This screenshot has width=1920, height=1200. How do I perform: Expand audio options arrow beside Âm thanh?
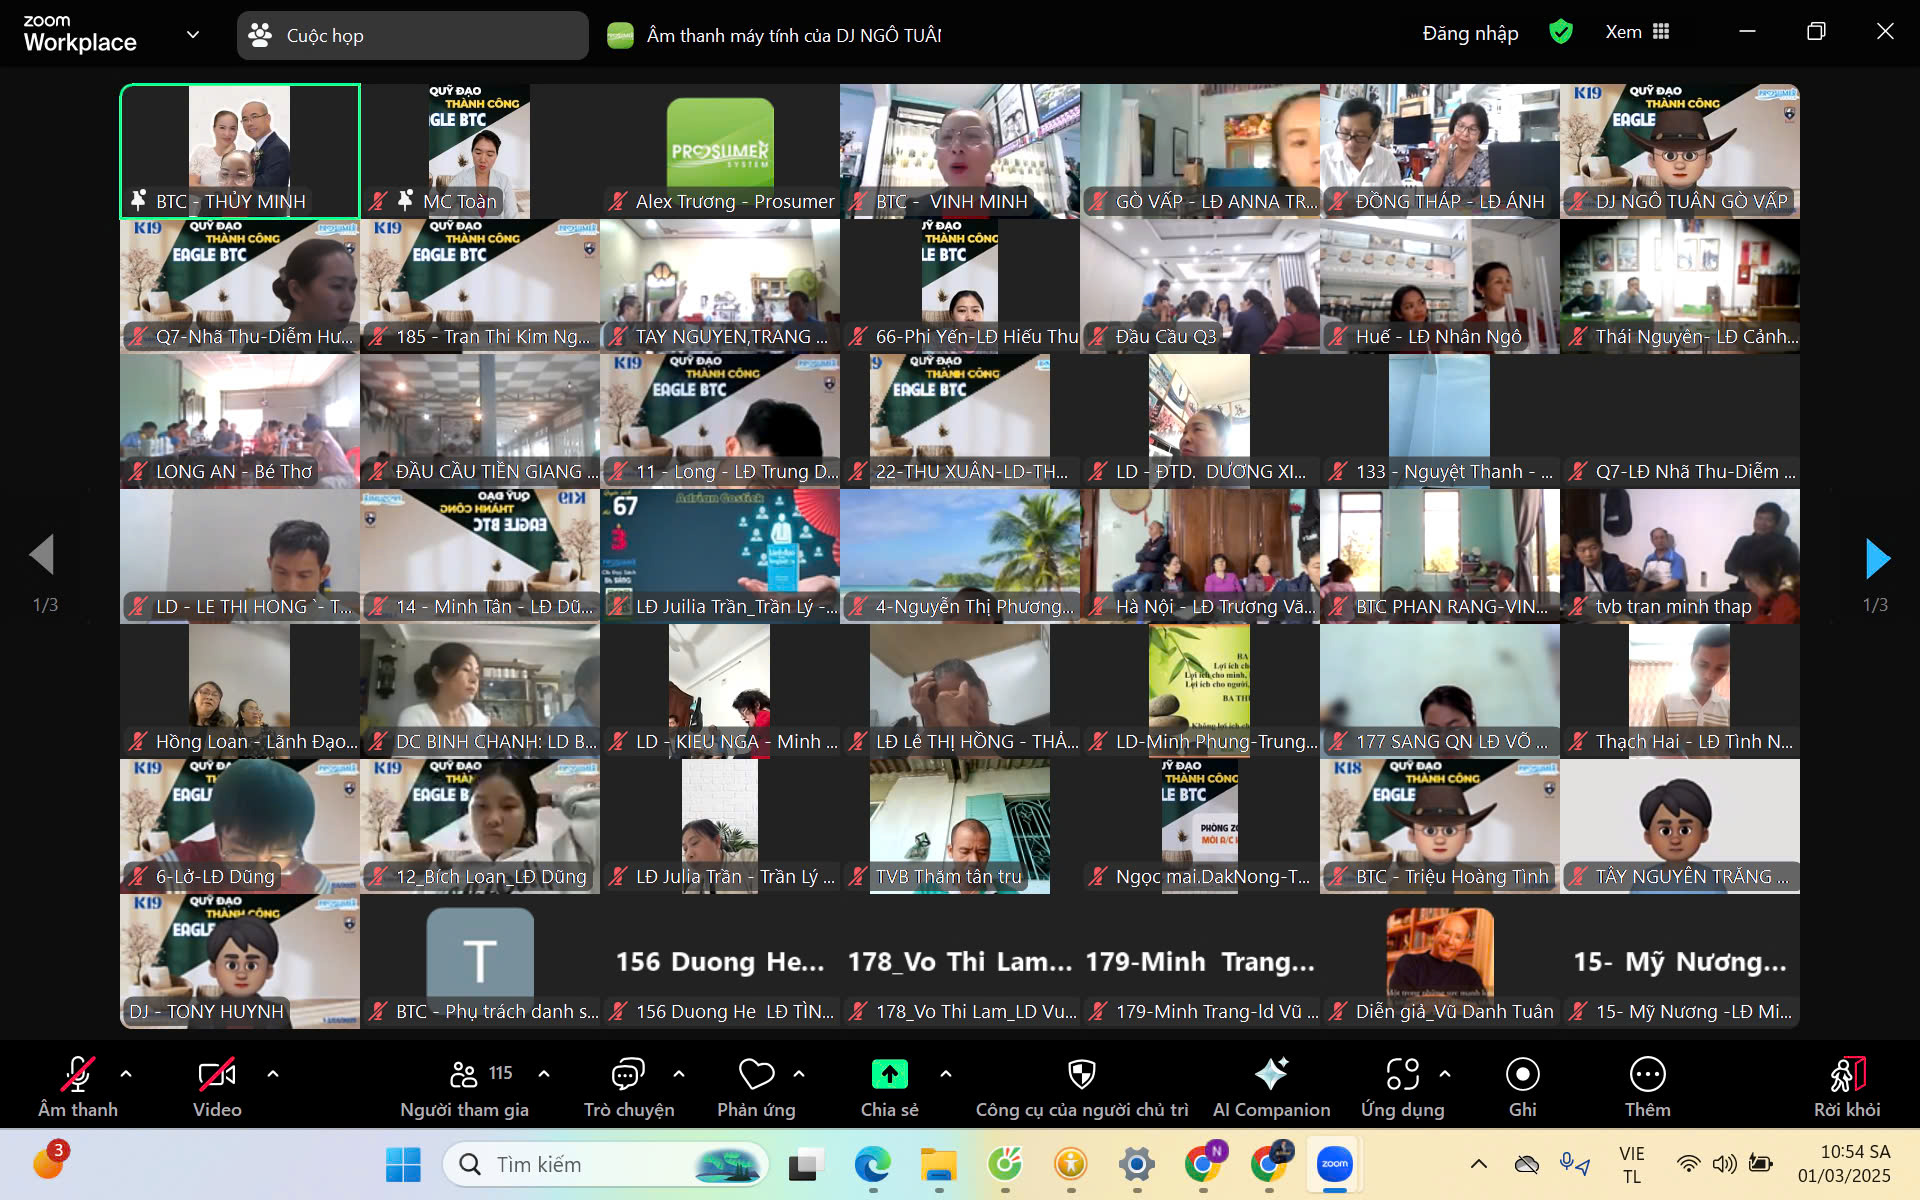point(126,1074)
